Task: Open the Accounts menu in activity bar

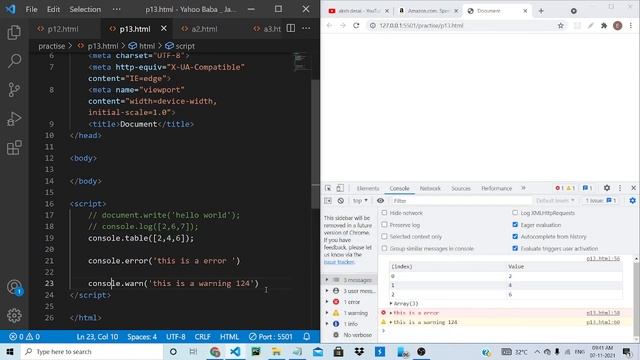Action: pos(14,287)
